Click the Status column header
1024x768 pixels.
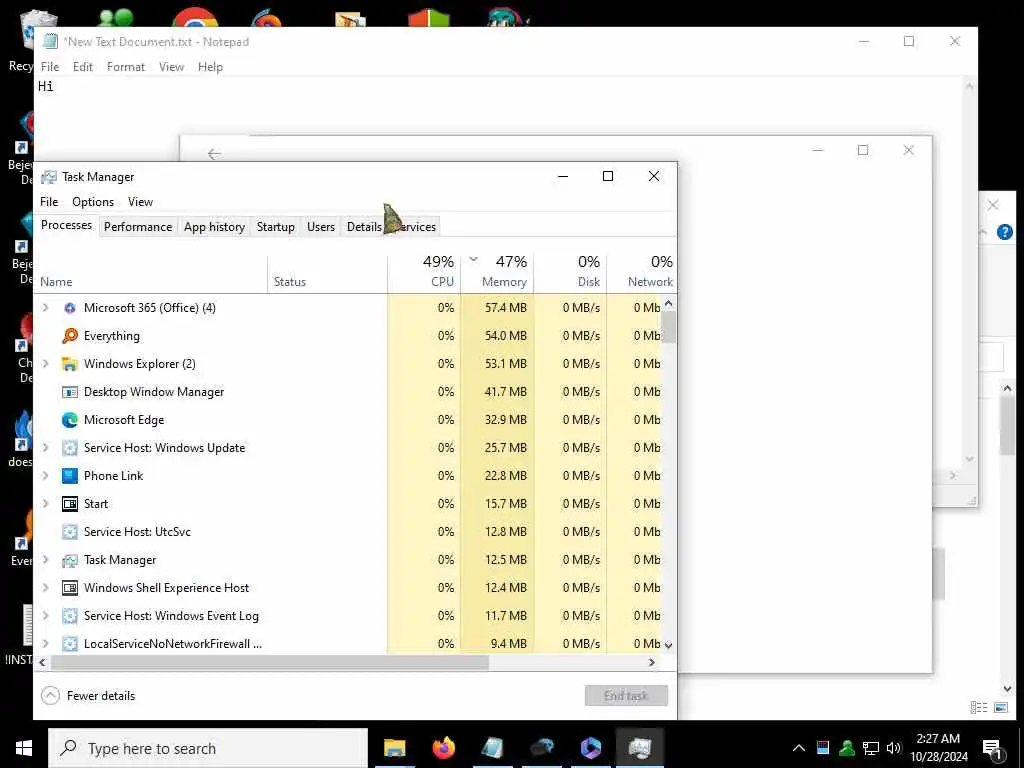coord(327,272)
